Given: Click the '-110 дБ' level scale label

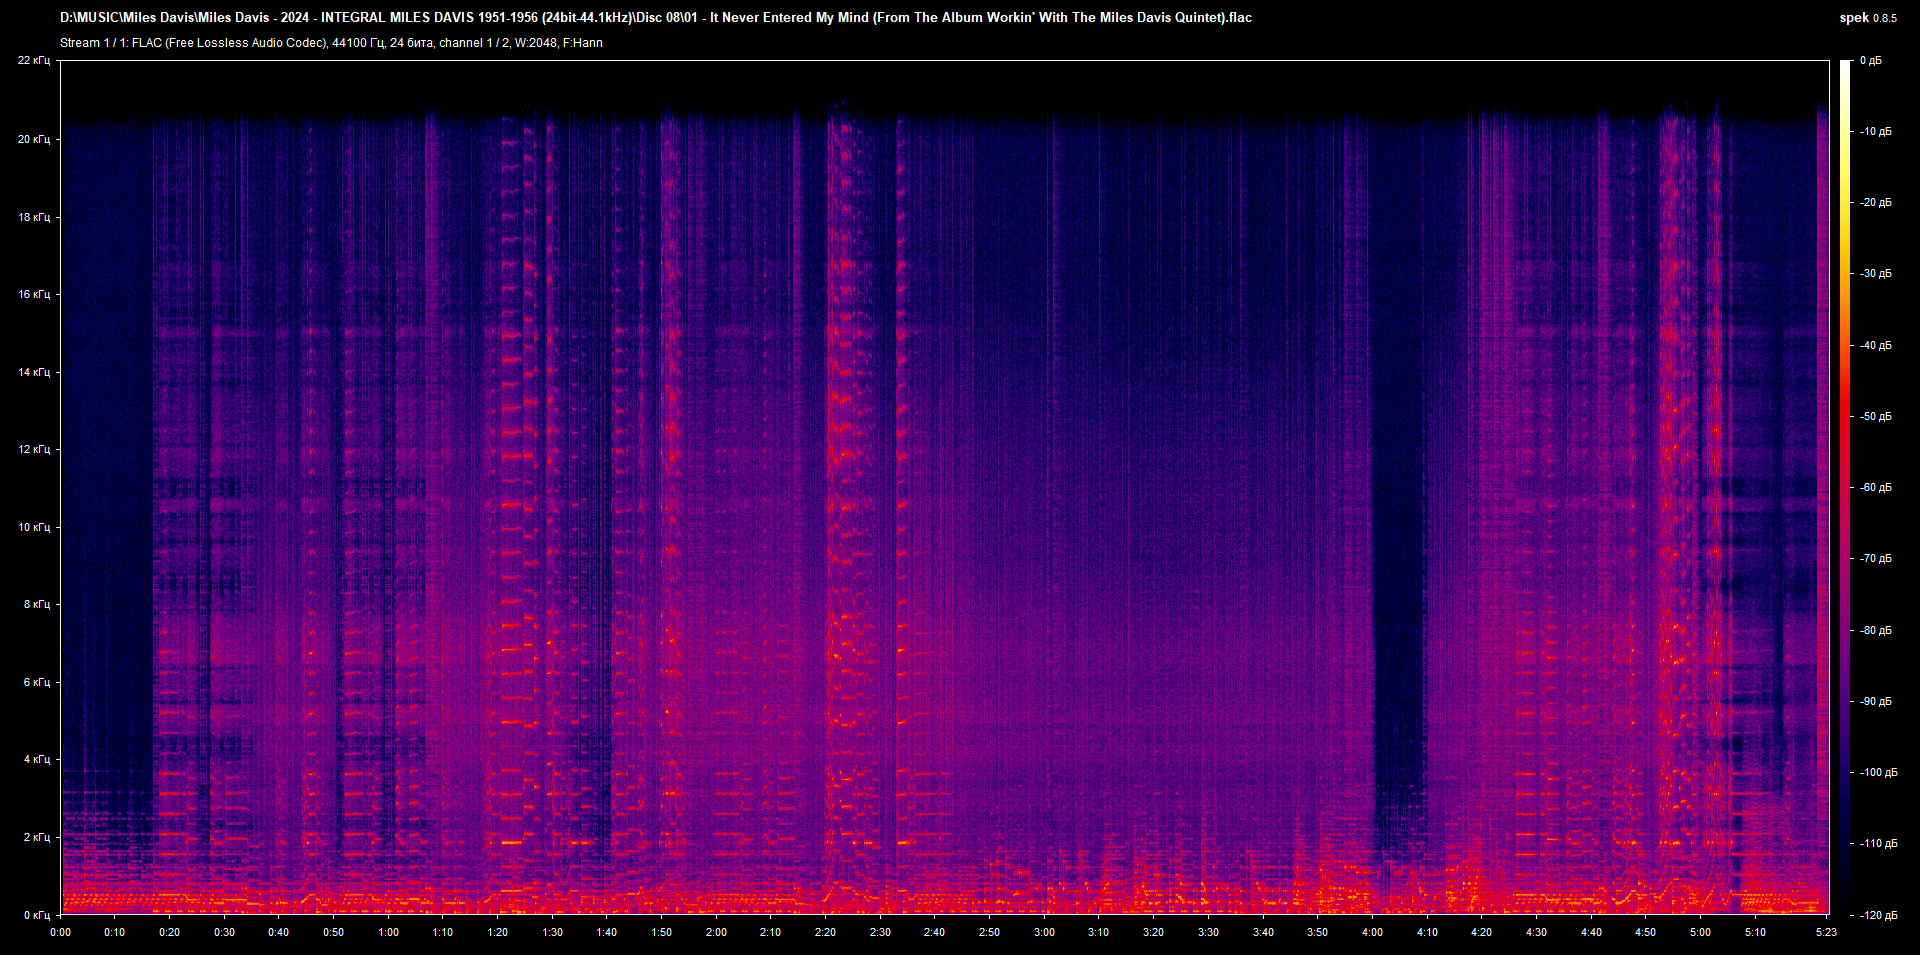Looking at the screenshot, I should tap(1878, 844).
